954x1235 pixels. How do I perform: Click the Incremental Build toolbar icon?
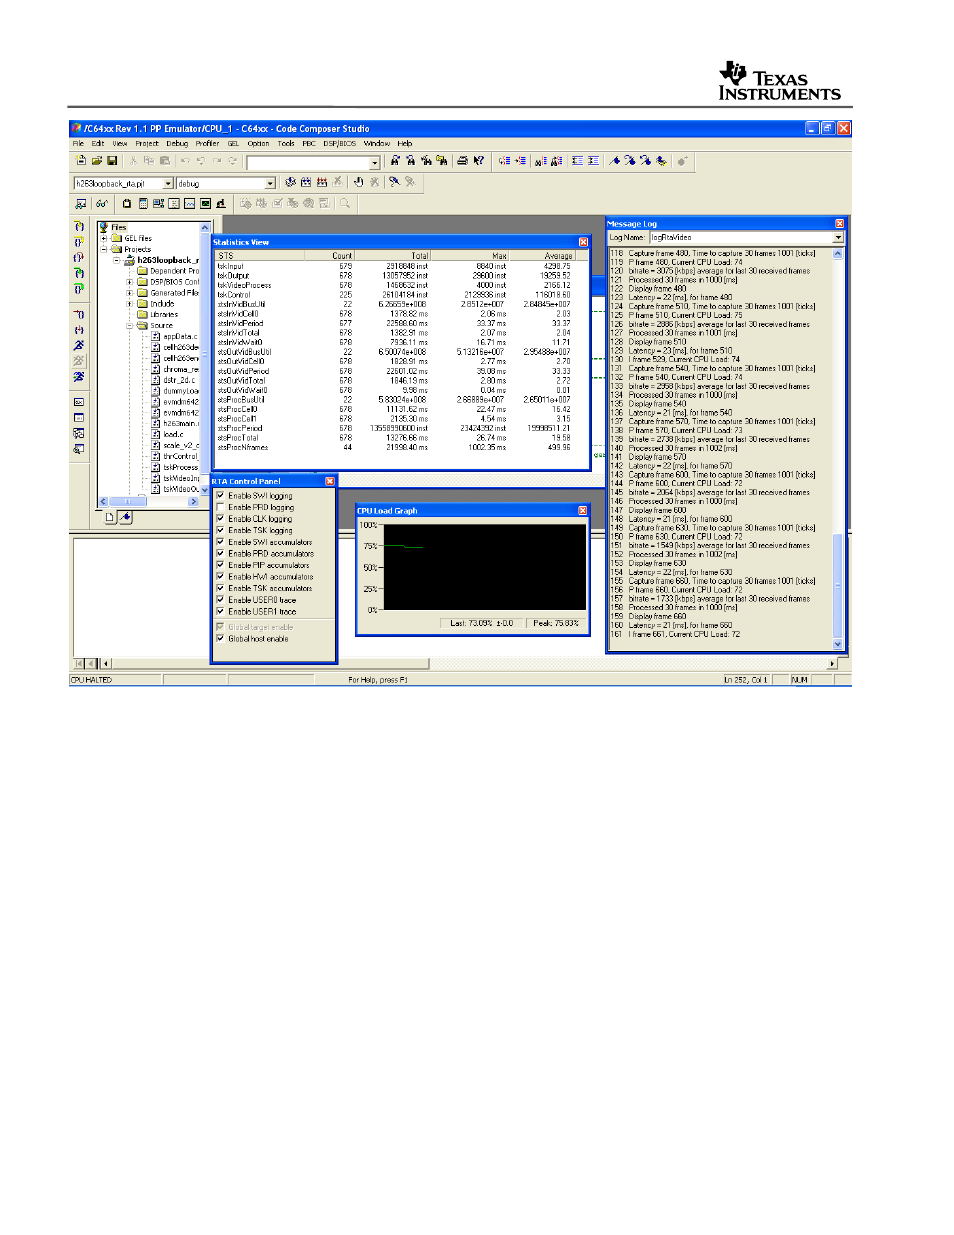(x=306, y=182)
